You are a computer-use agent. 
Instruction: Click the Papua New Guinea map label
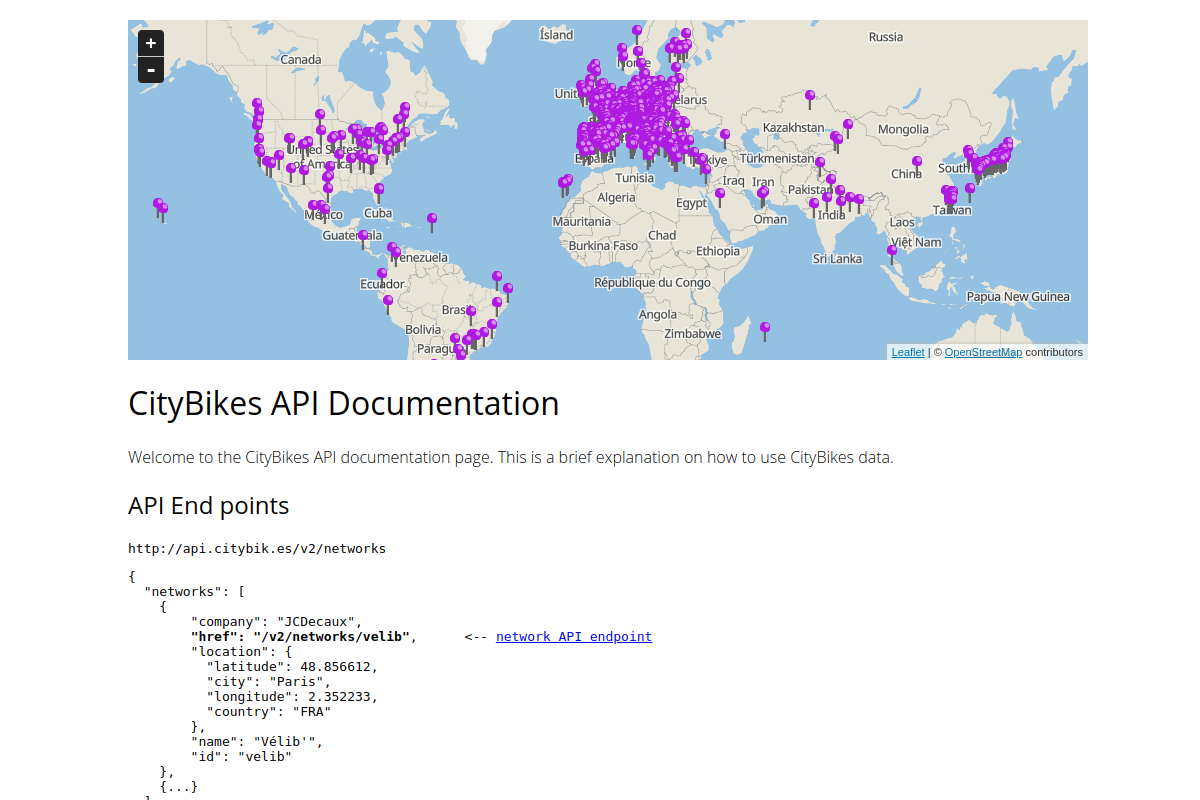click(1018, 296)
